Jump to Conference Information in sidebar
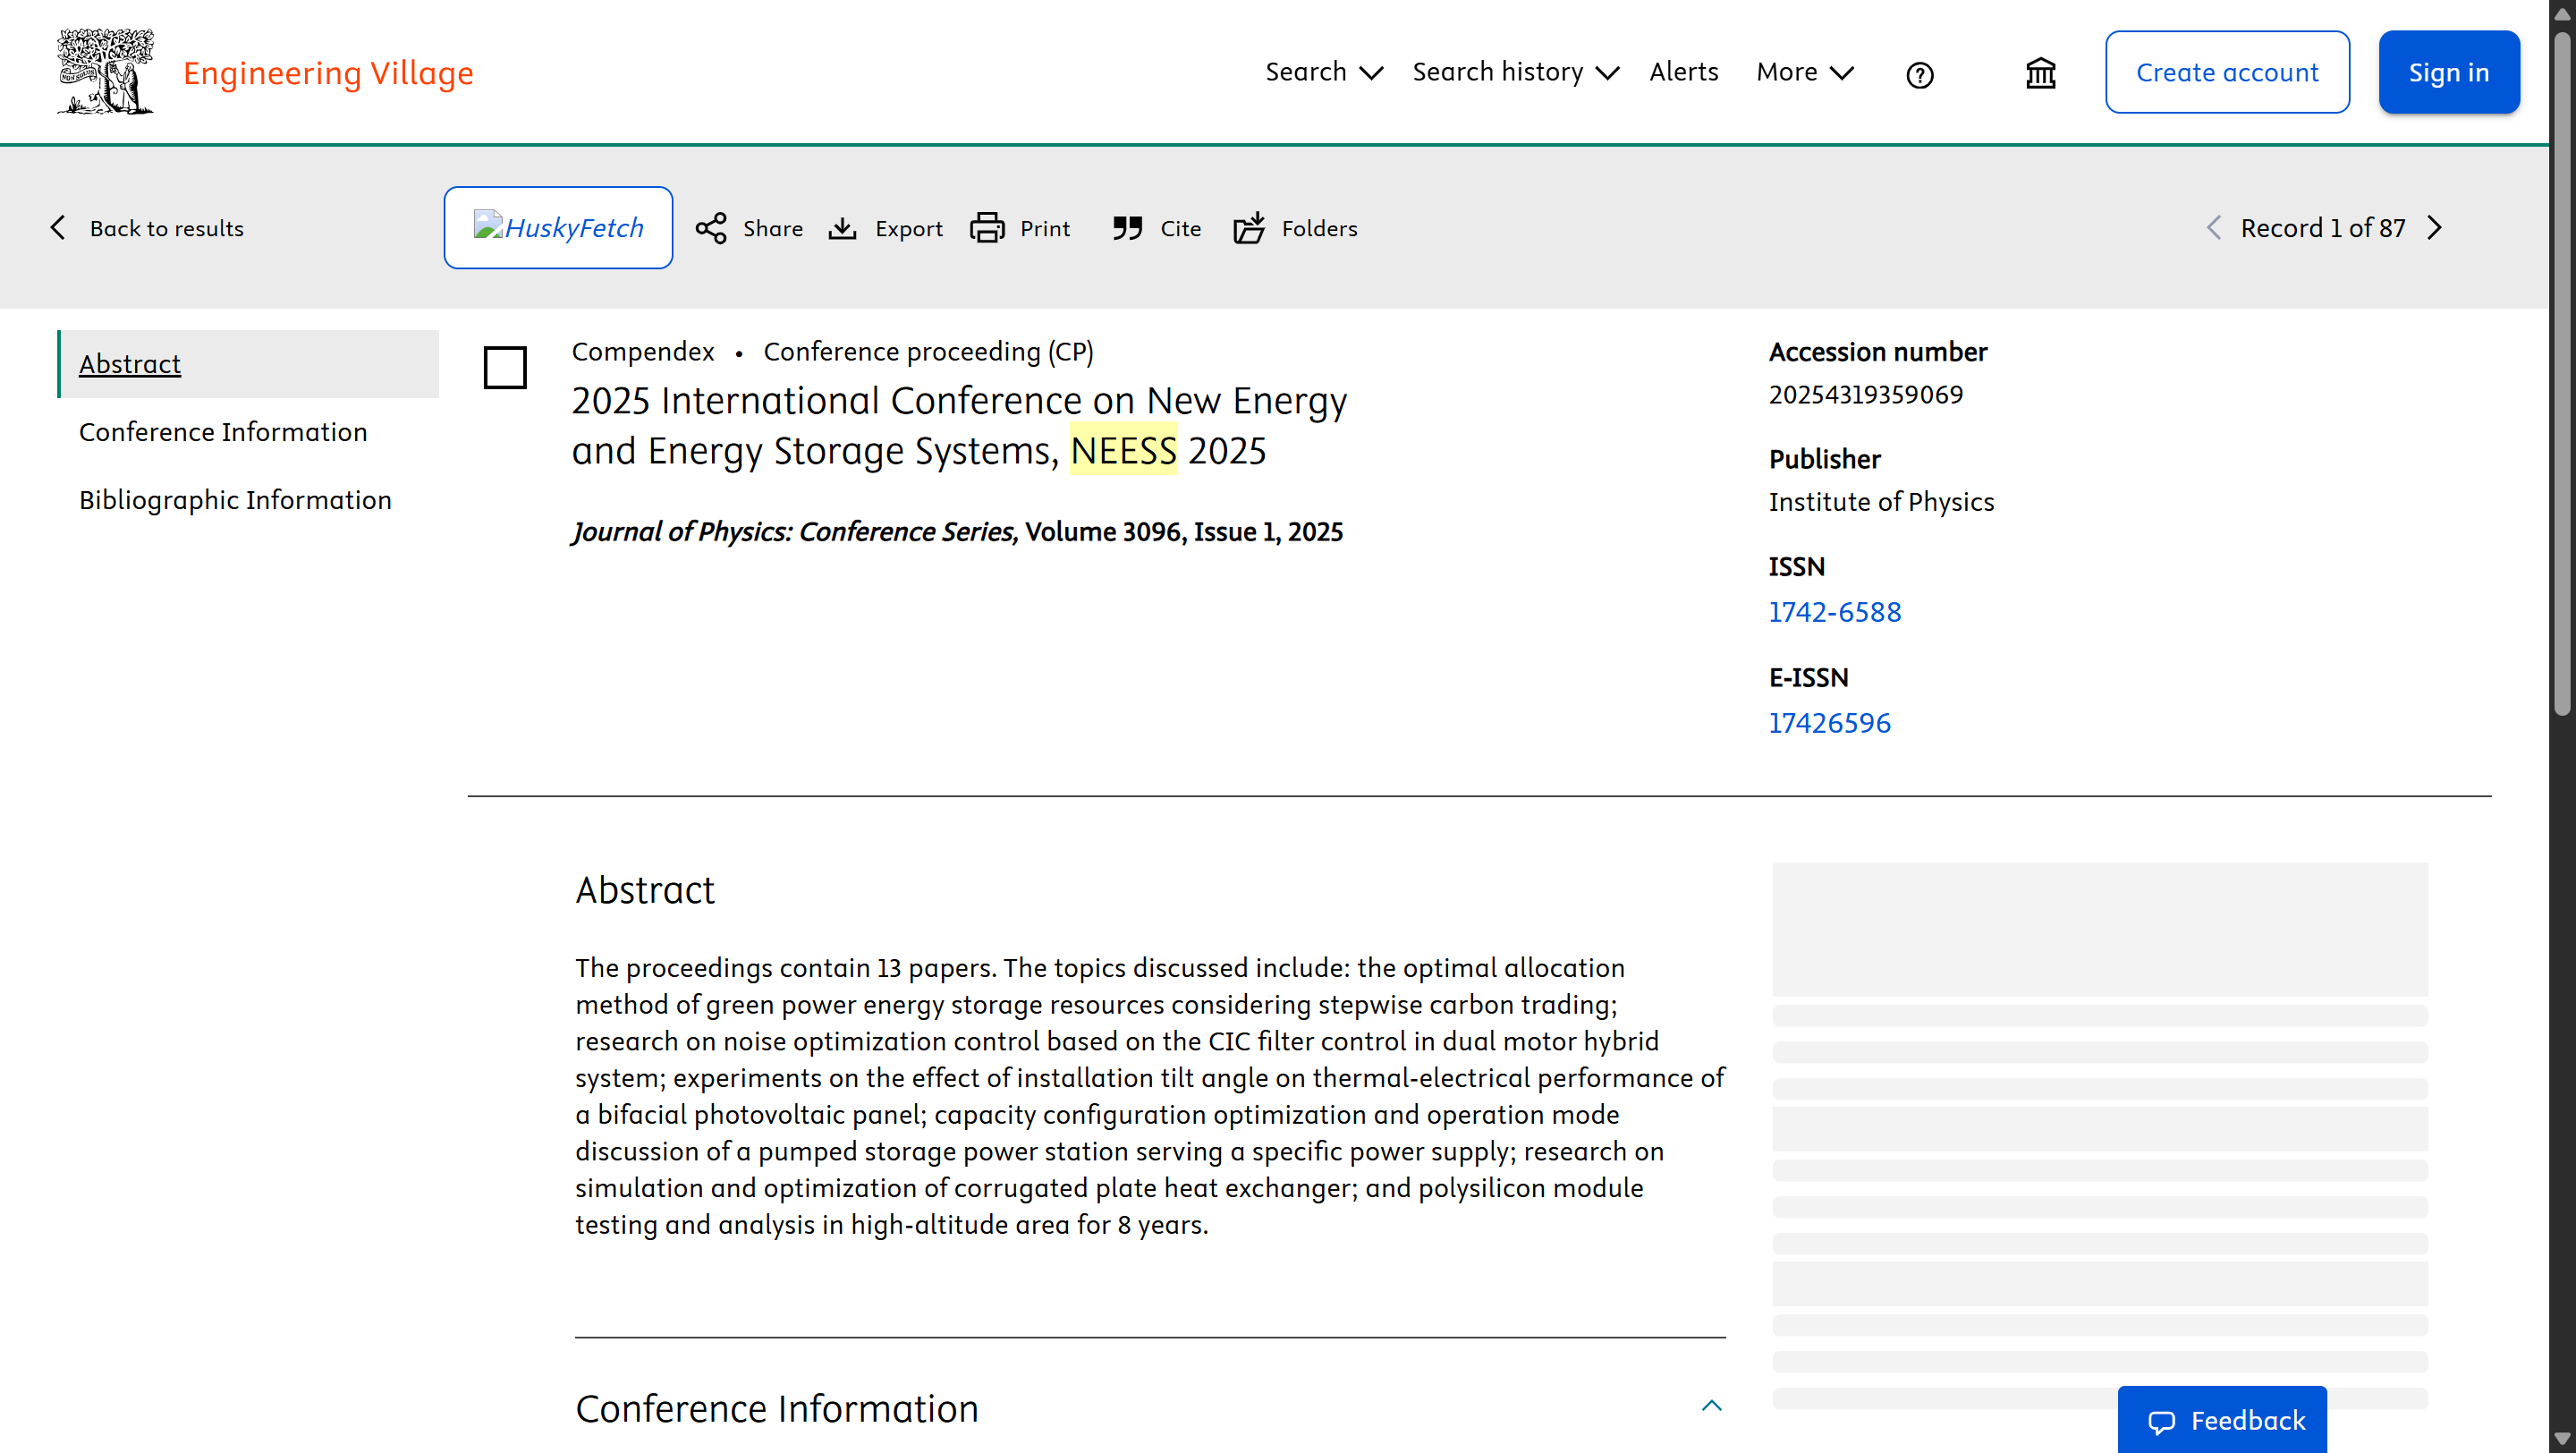 pos(223,432)
